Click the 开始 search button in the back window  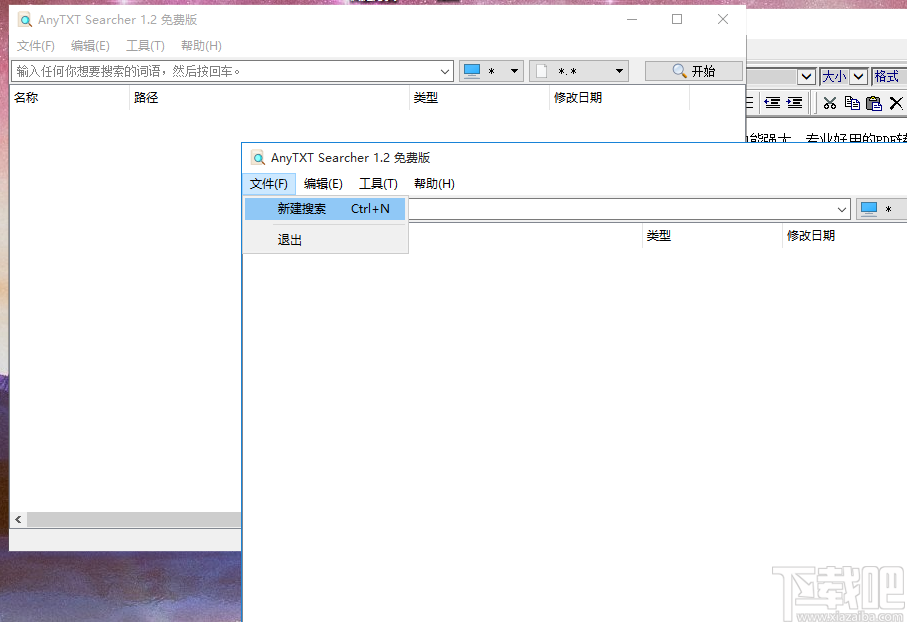point(694,71)
